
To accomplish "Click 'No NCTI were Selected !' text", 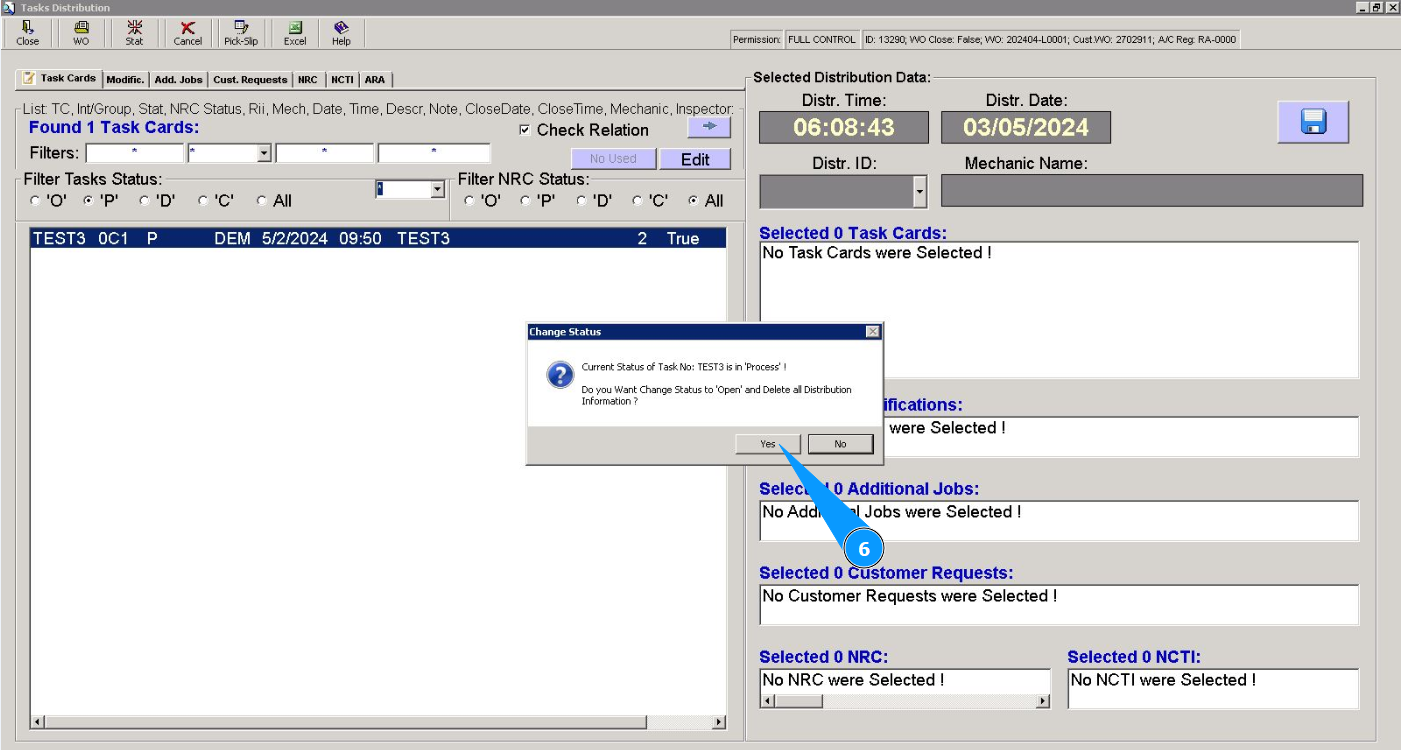I will pos(1163,680).
